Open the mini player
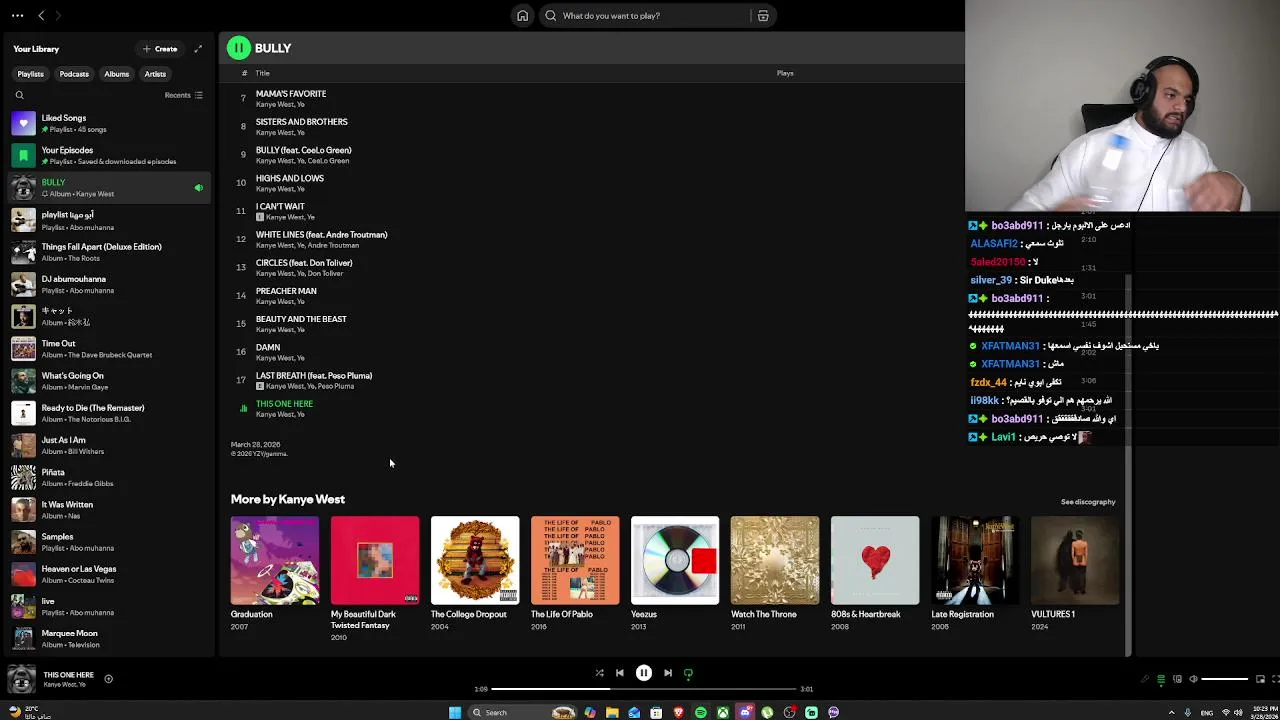The image size is (1280, 720). (x=1260, y=679)
